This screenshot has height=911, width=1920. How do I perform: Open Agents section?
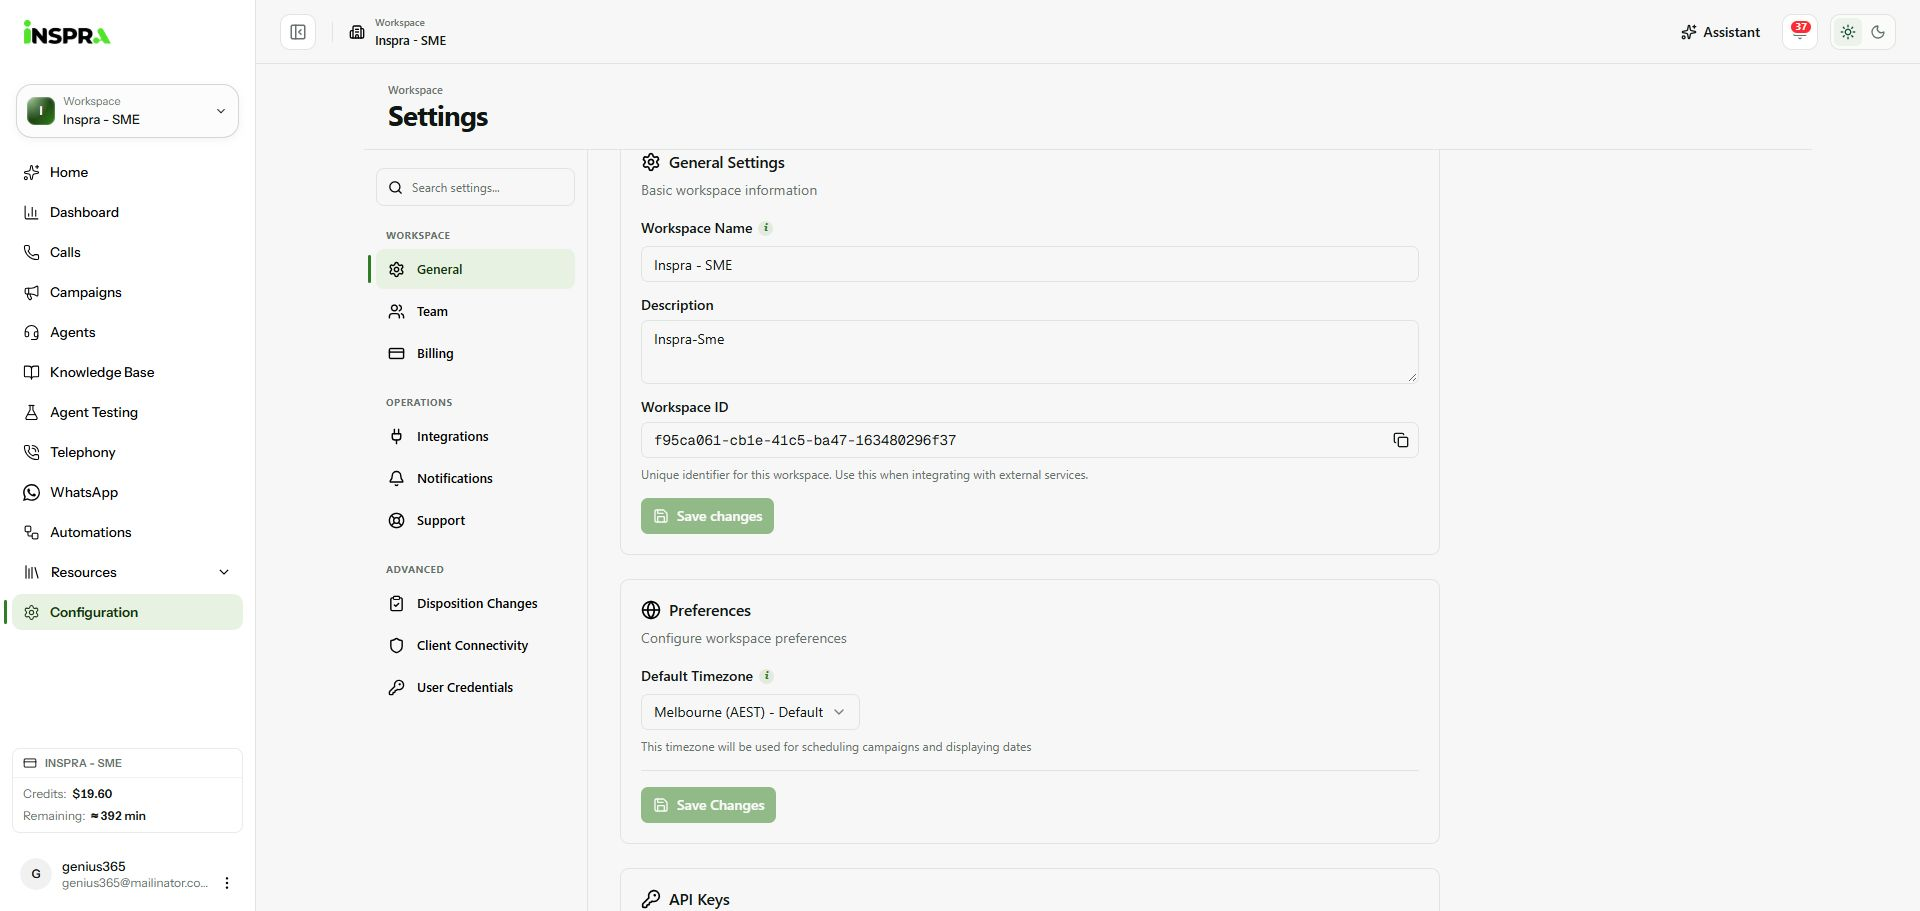coord(127,332)
